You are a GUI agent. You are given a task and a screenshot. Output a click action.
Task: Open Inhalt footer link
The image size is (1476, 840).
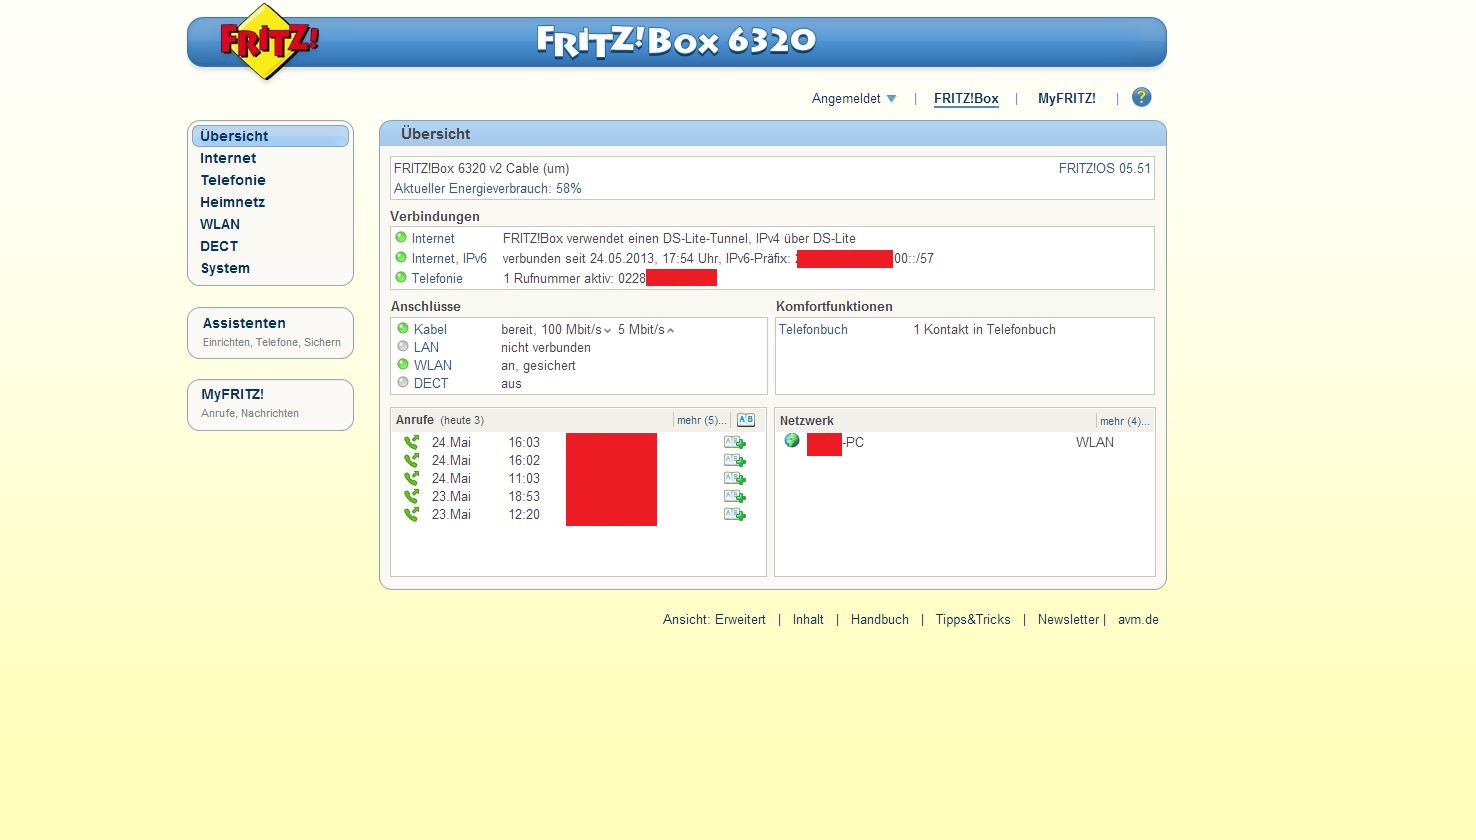point(808,619)
